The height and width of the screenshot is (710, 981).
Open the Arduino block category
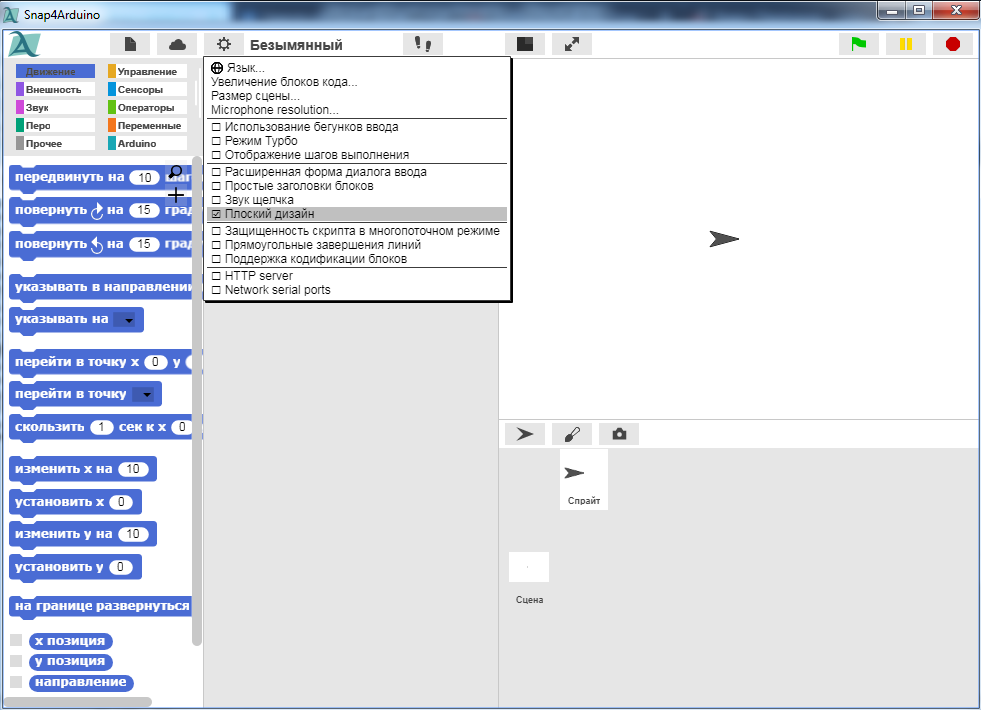(137, 144)
